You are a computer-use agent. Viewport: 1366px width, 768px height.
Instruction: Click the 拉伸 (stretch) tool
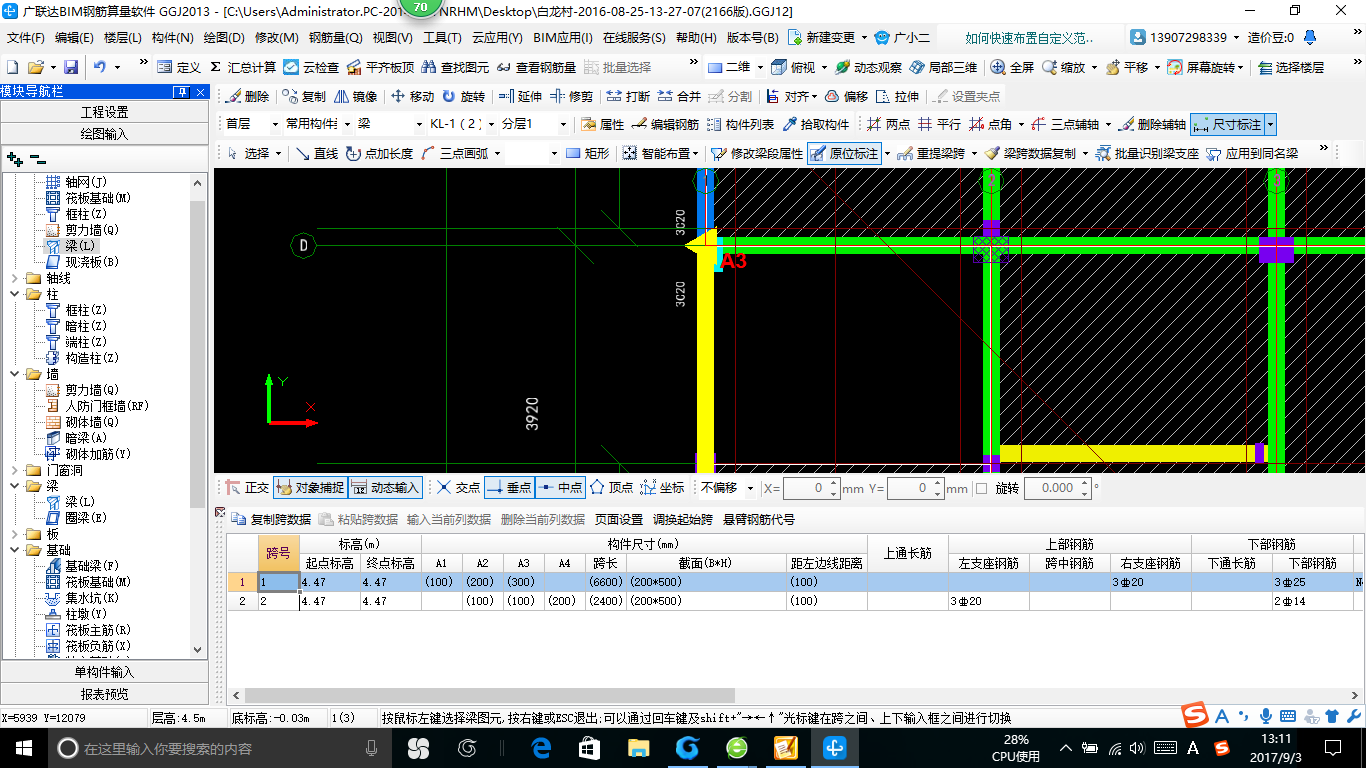(x=897, y=97)
